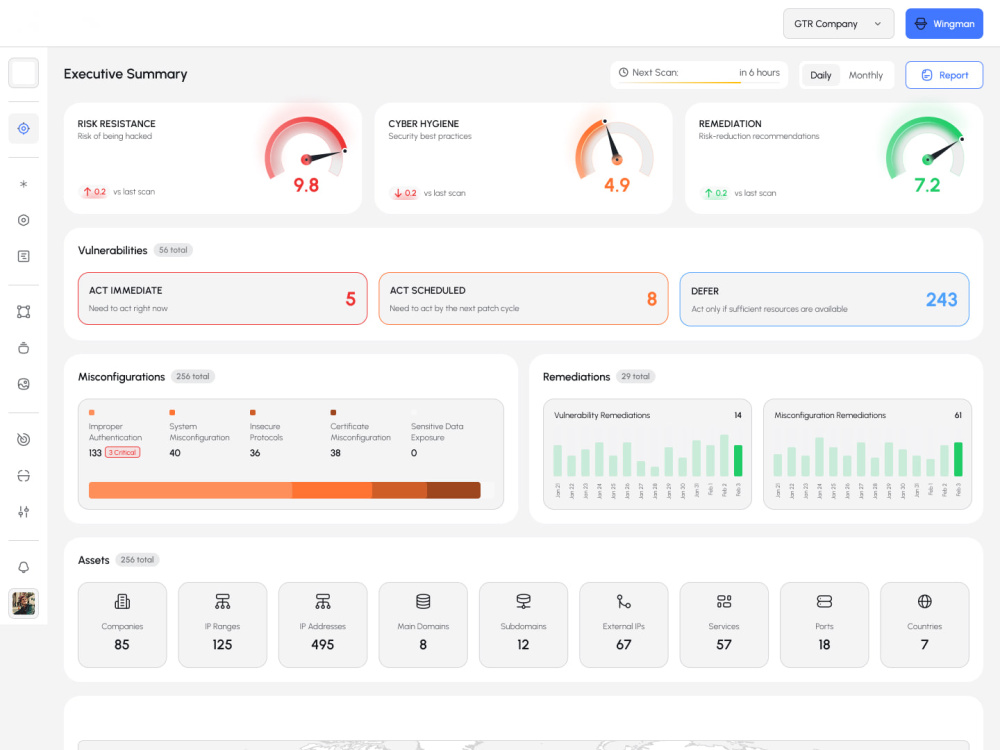Select the bounding-box nodes icon in sidebar
Screen dimensions: 1000x750
[x=24, y=312]
